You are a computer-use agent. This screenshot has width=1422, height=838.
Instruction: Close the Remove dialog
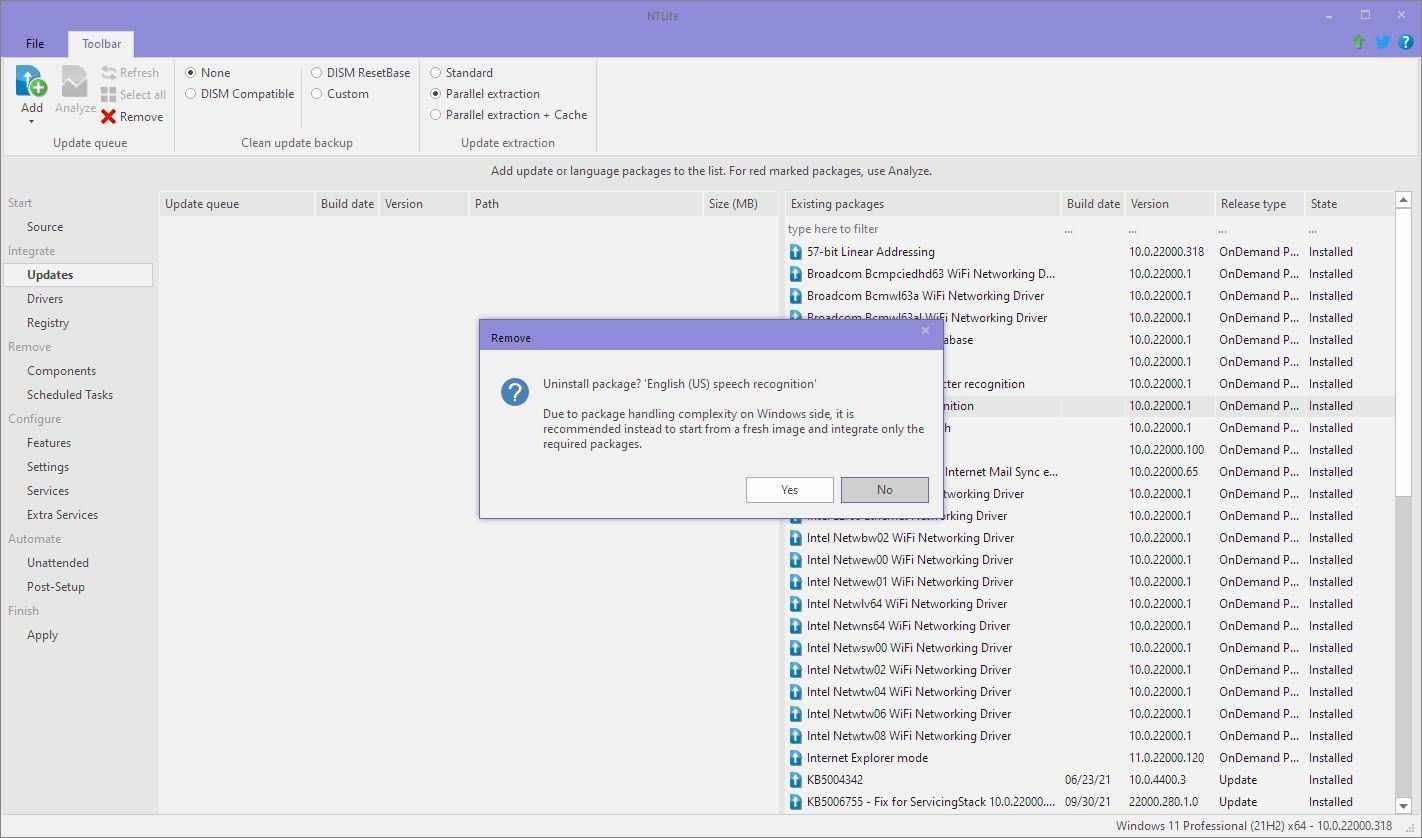[x=925, y=331]
